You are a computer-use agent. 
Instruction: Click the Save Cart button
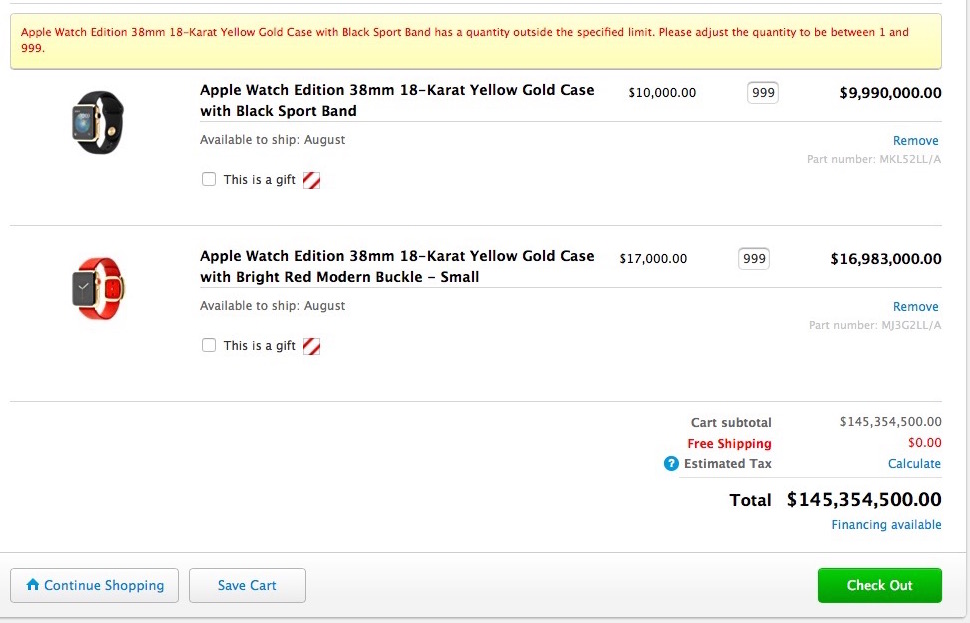[247, 585]
